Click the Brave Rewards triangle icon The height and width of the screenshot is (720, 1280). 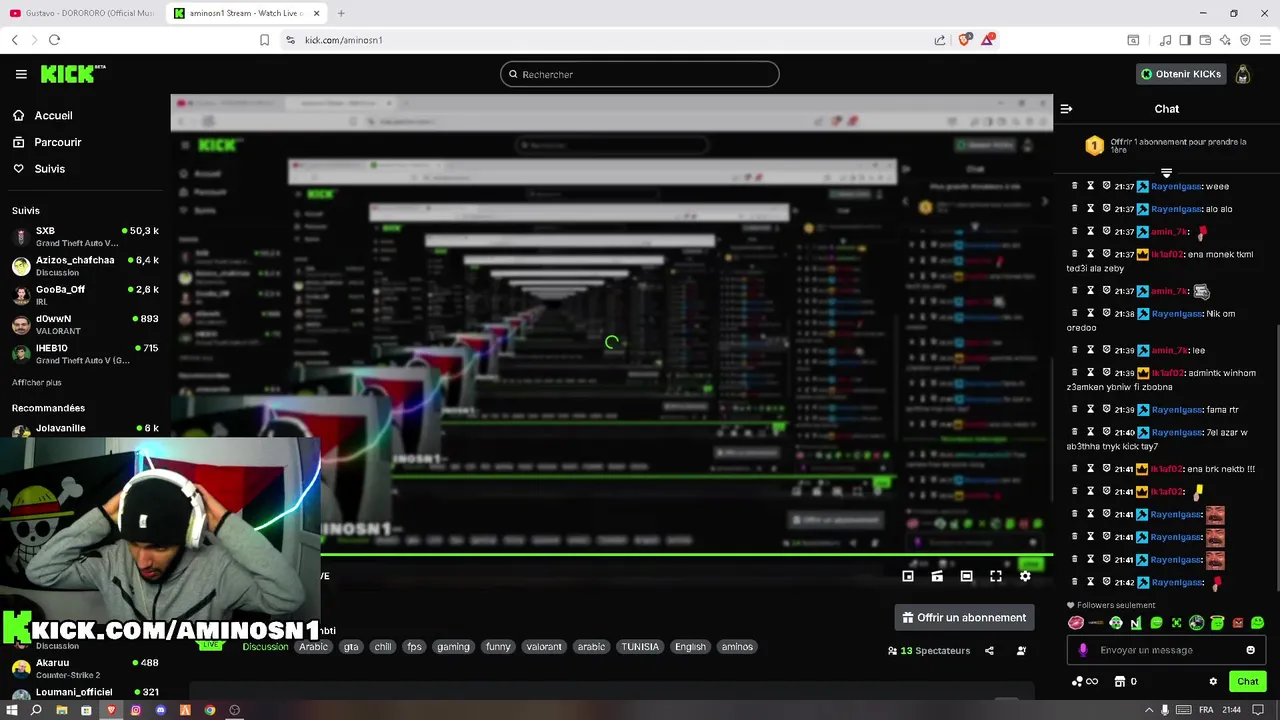point(989,40)
